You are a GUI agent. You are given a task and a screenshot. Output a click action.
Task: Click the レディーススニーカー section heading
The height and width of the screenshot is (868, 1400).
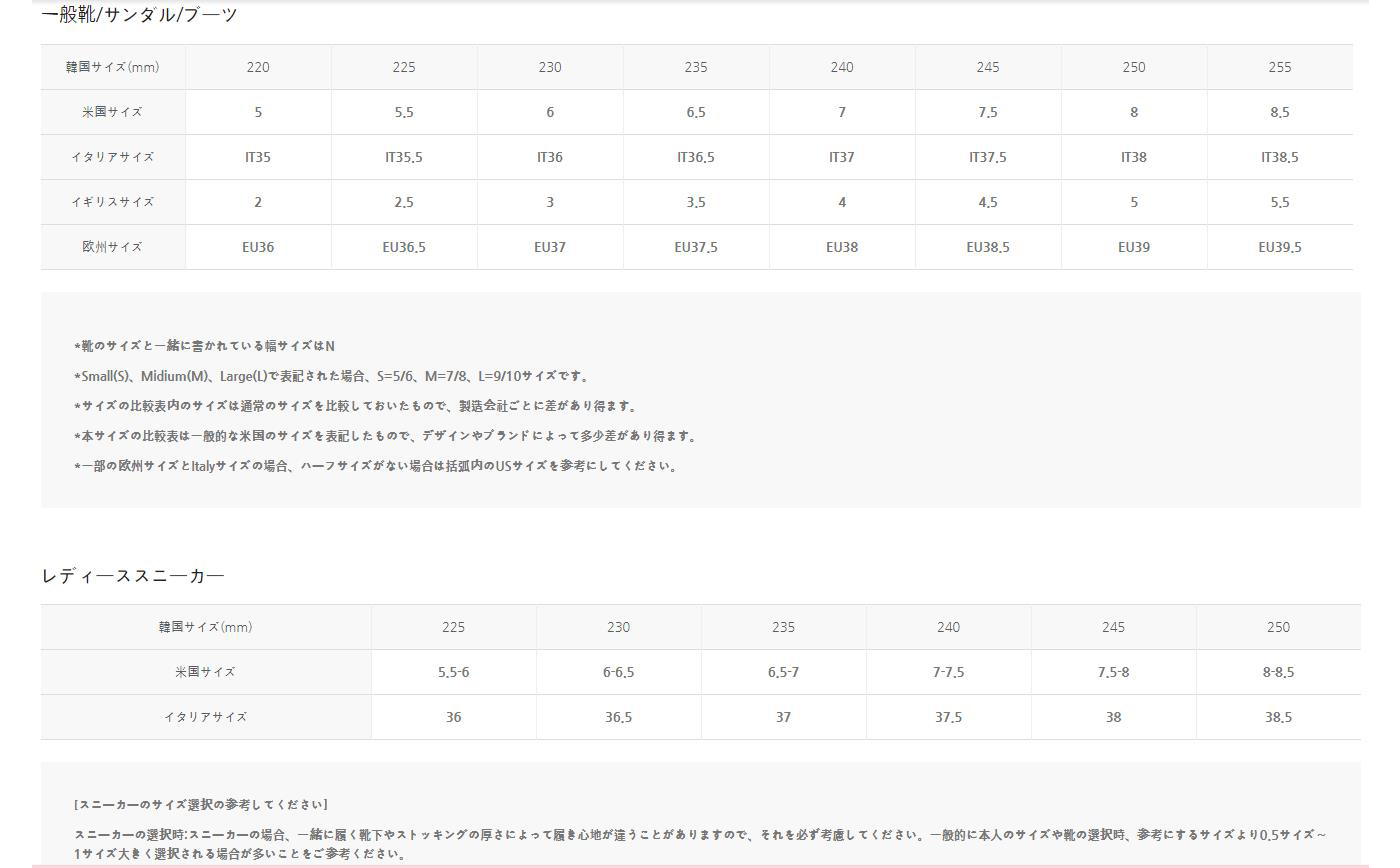pyautogui.click(x=134, y=575)
